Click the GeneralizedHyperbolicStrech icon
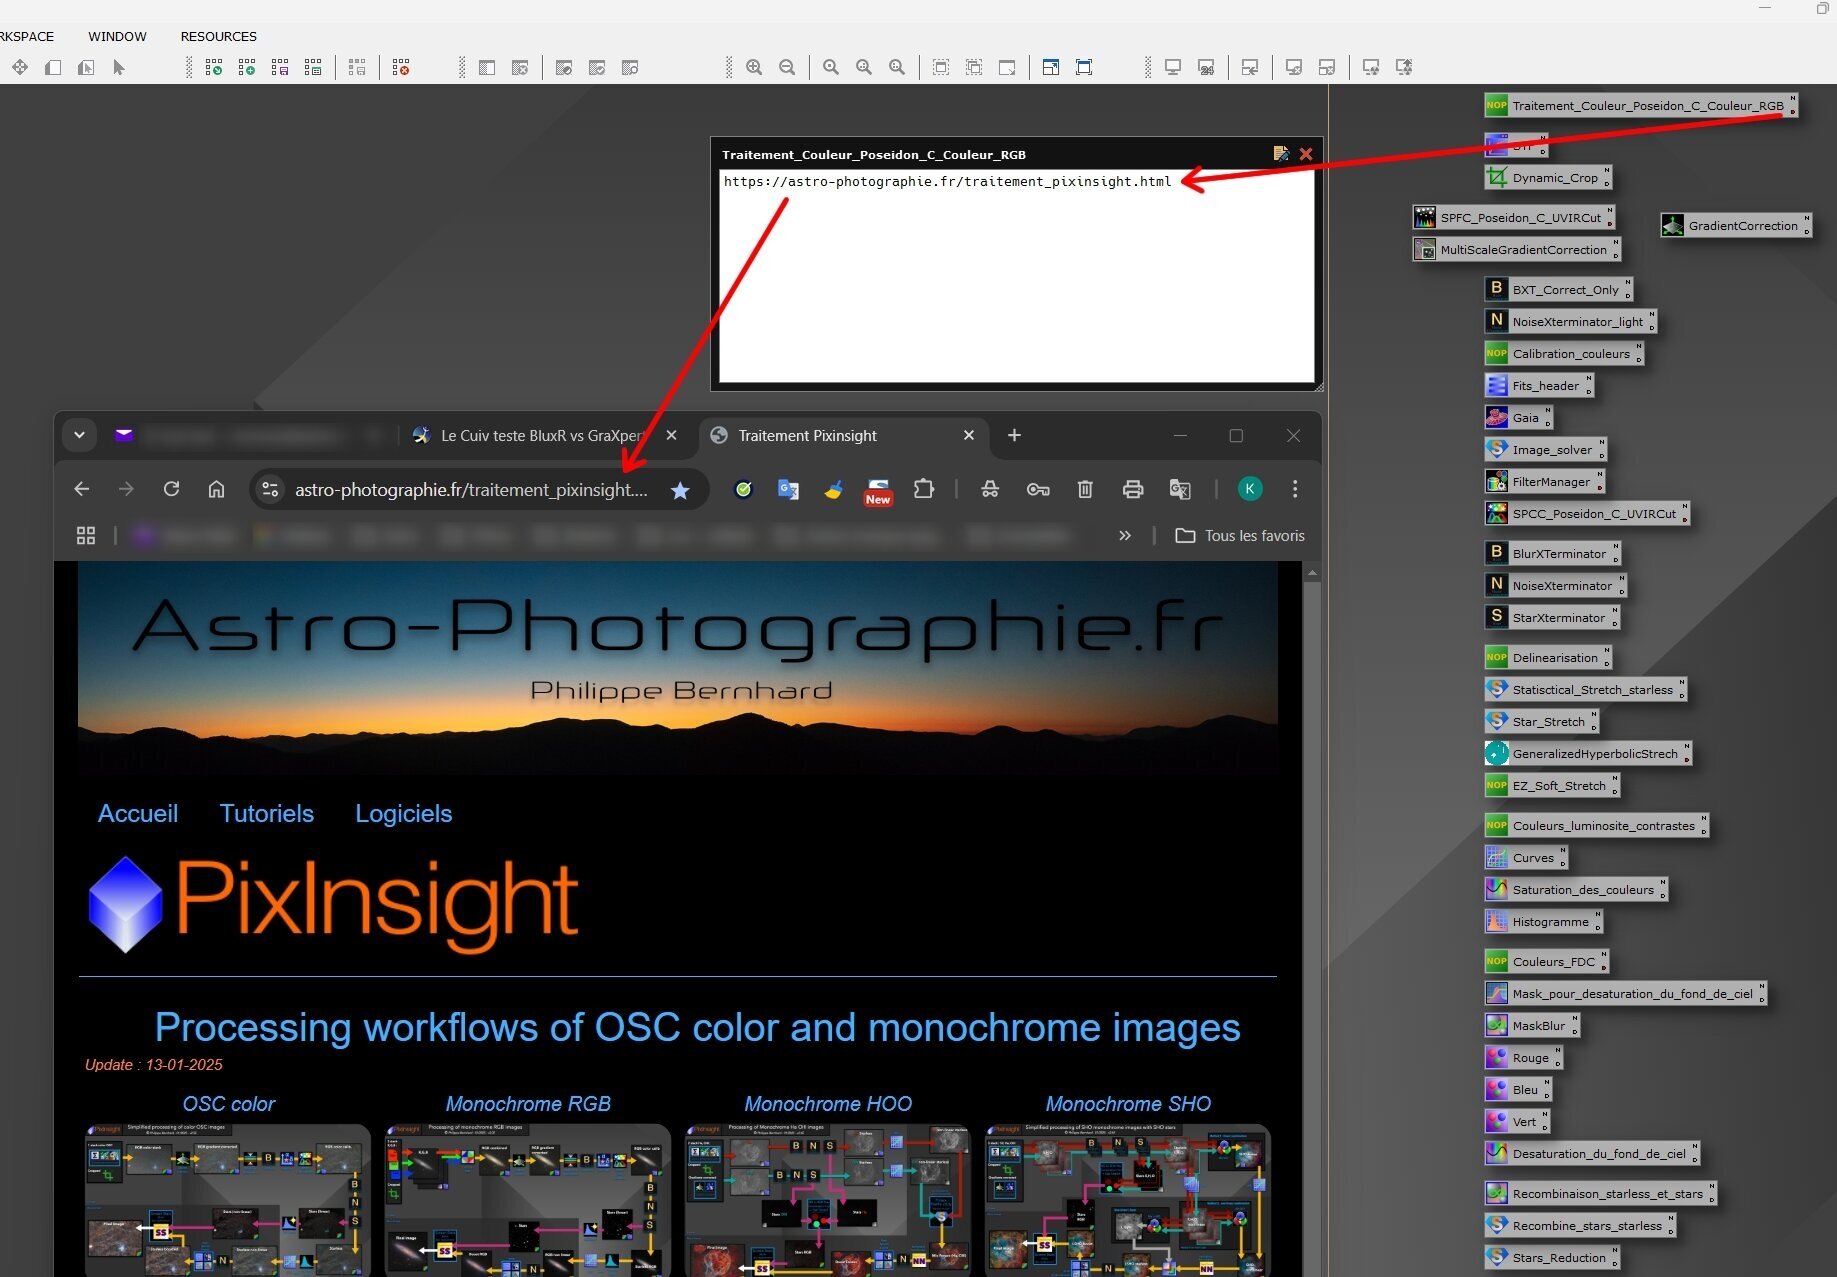This screenshot has width=1837, height=1277. [x=1587, y=753]
